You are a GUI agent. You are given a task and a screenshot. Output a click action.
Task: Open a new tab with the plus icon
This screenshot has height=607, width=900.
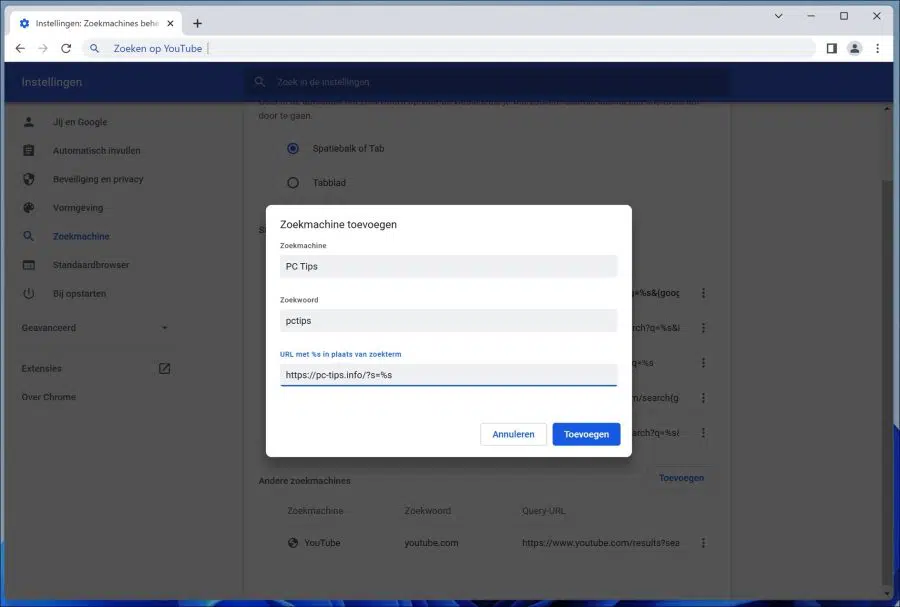pos(197,24)
